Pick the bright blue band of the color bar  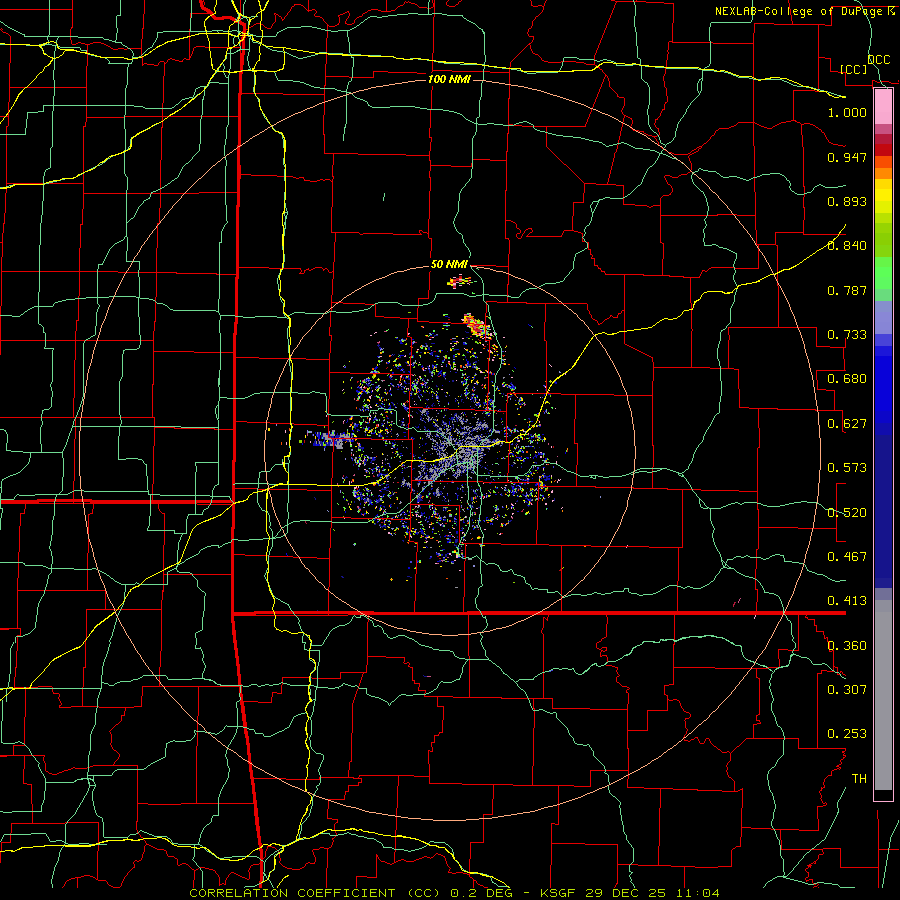pyautogui.click(x=883, y=390)
